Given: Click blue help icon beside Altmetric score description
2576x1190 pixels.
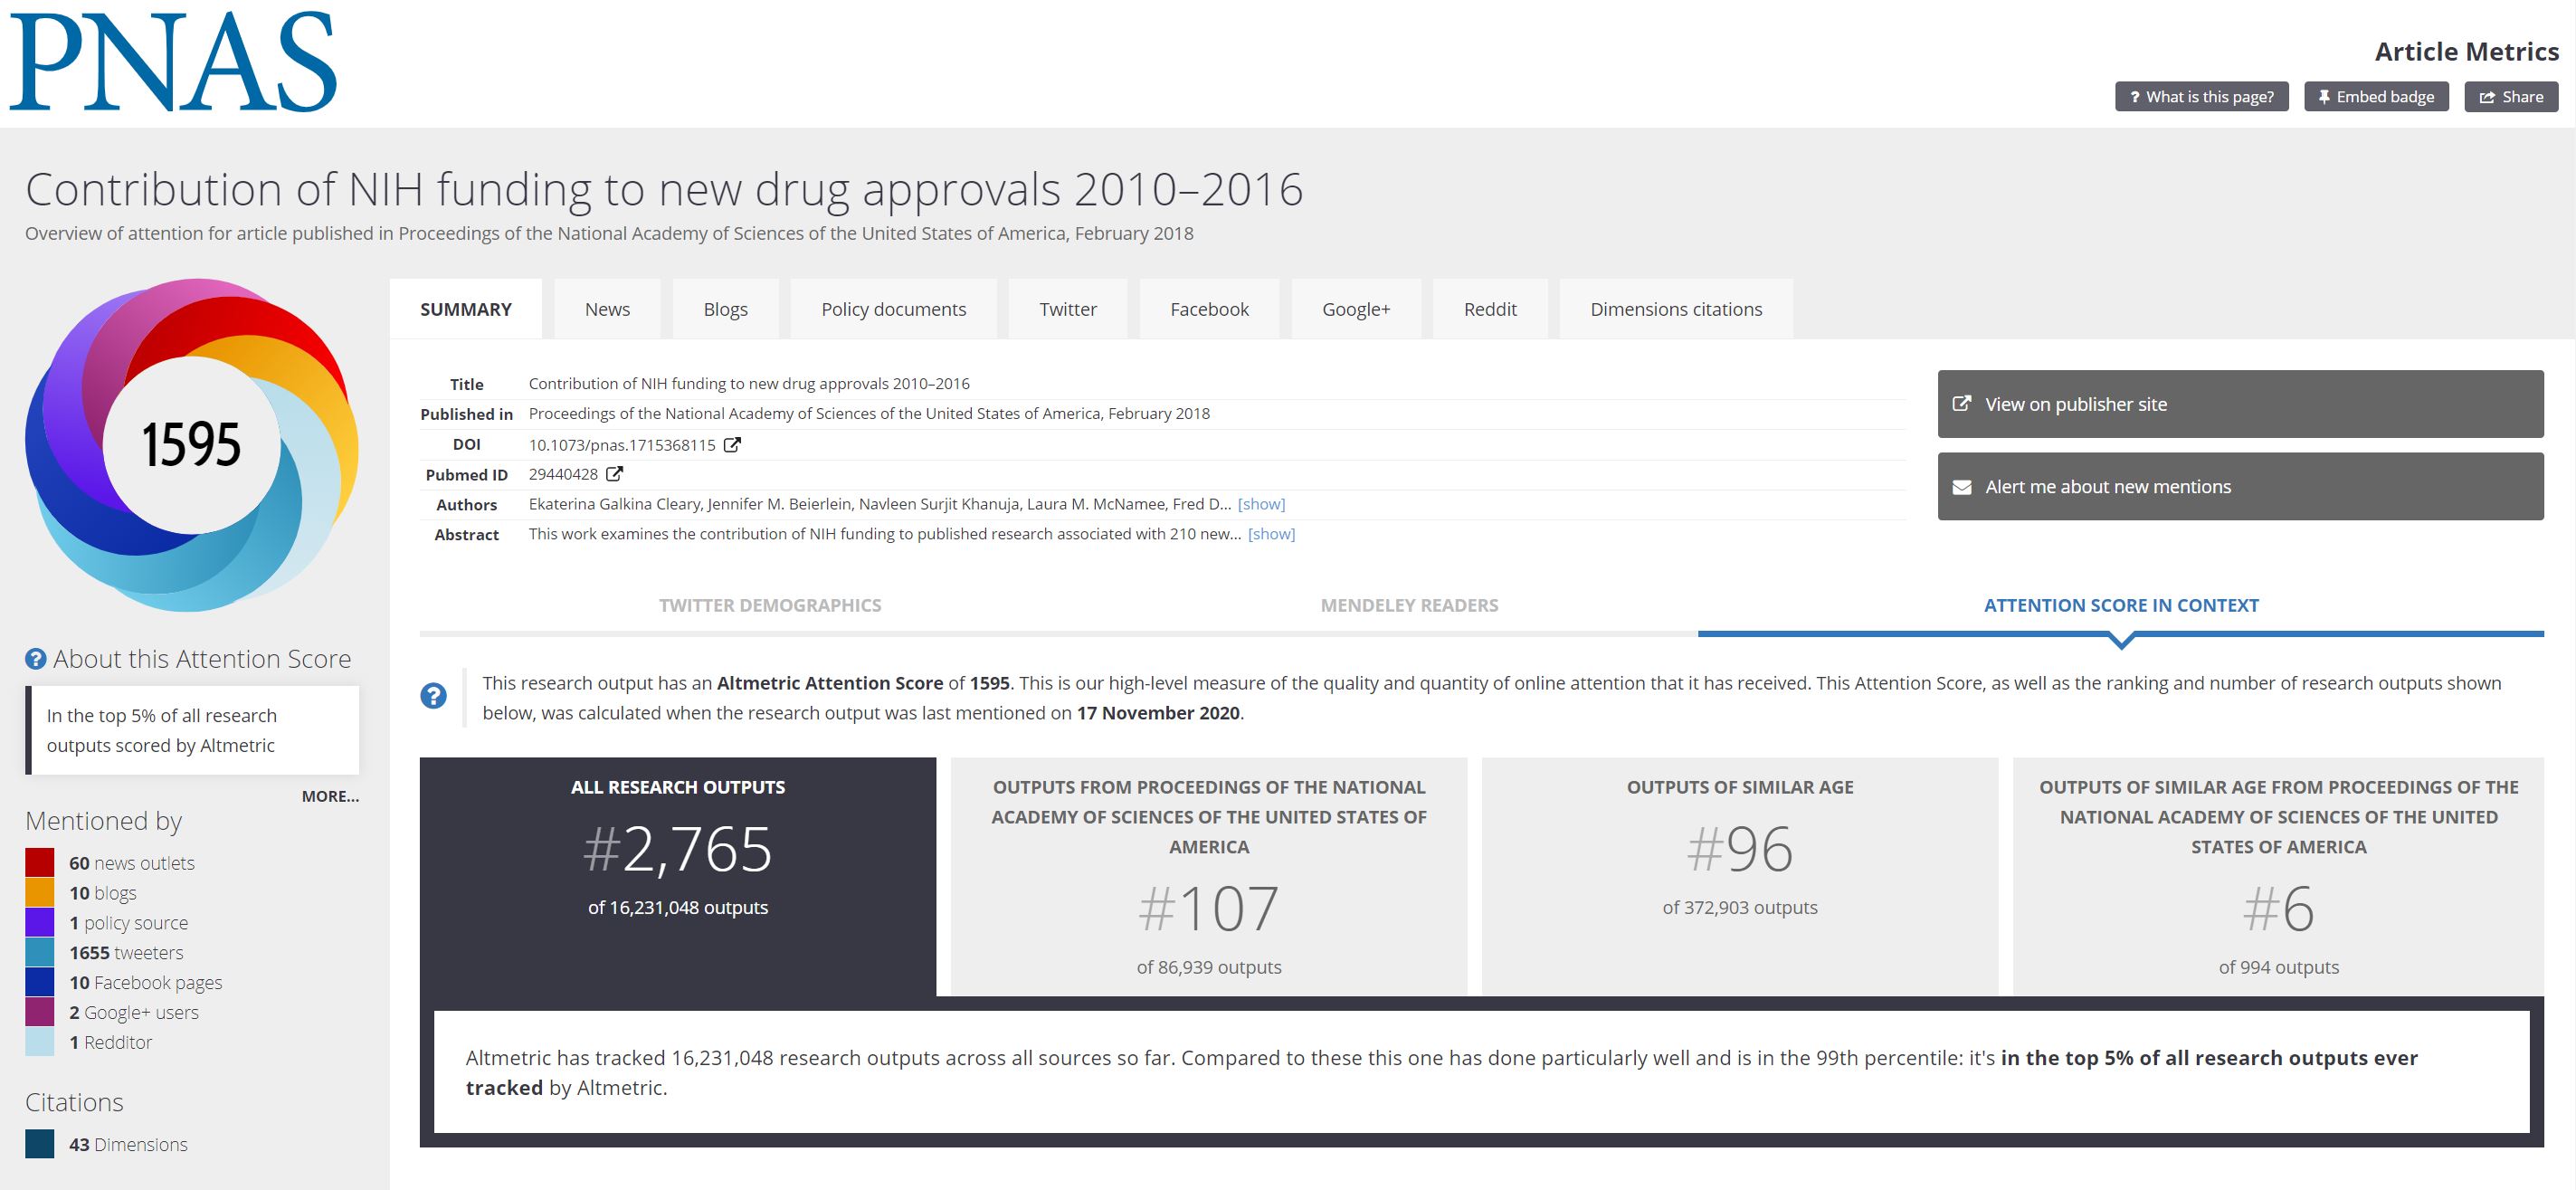Looking at the screenshot, I should coord(433,696).
